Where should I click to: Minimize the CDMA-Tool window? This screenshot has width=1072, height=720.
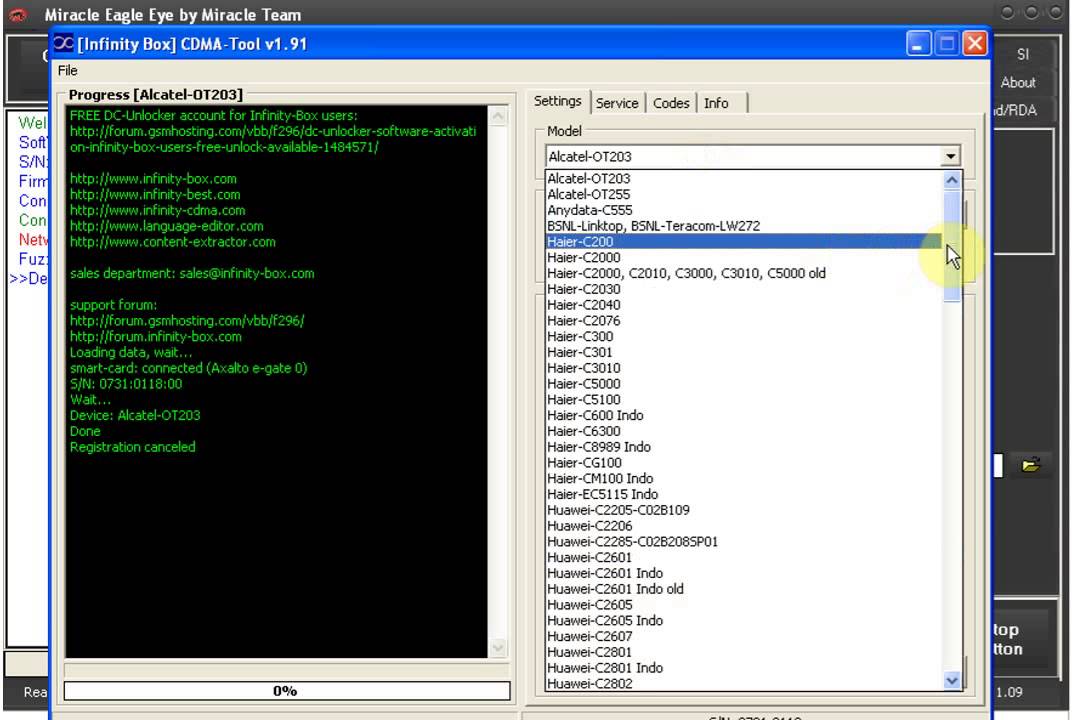click(x=918, y=44)
